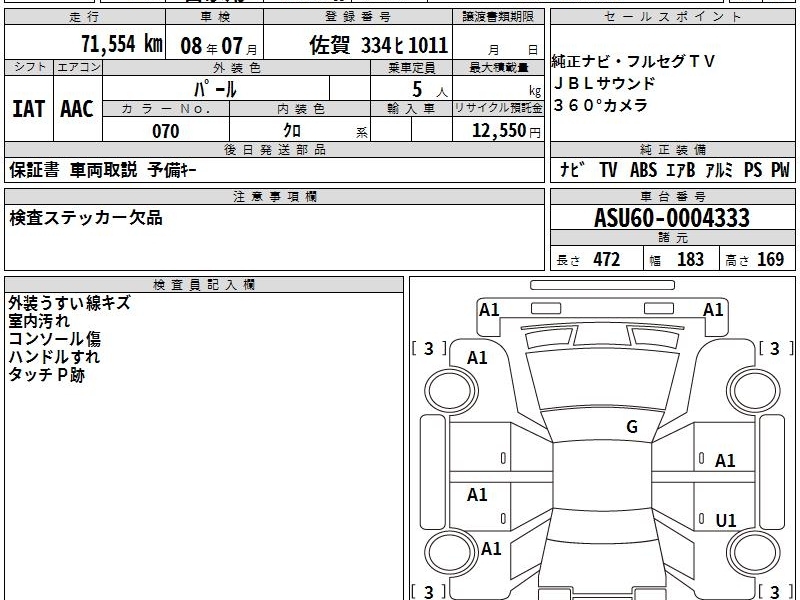
Task: Select the PS equipment label
Action: pyautogui.click(x=753, y=170)
